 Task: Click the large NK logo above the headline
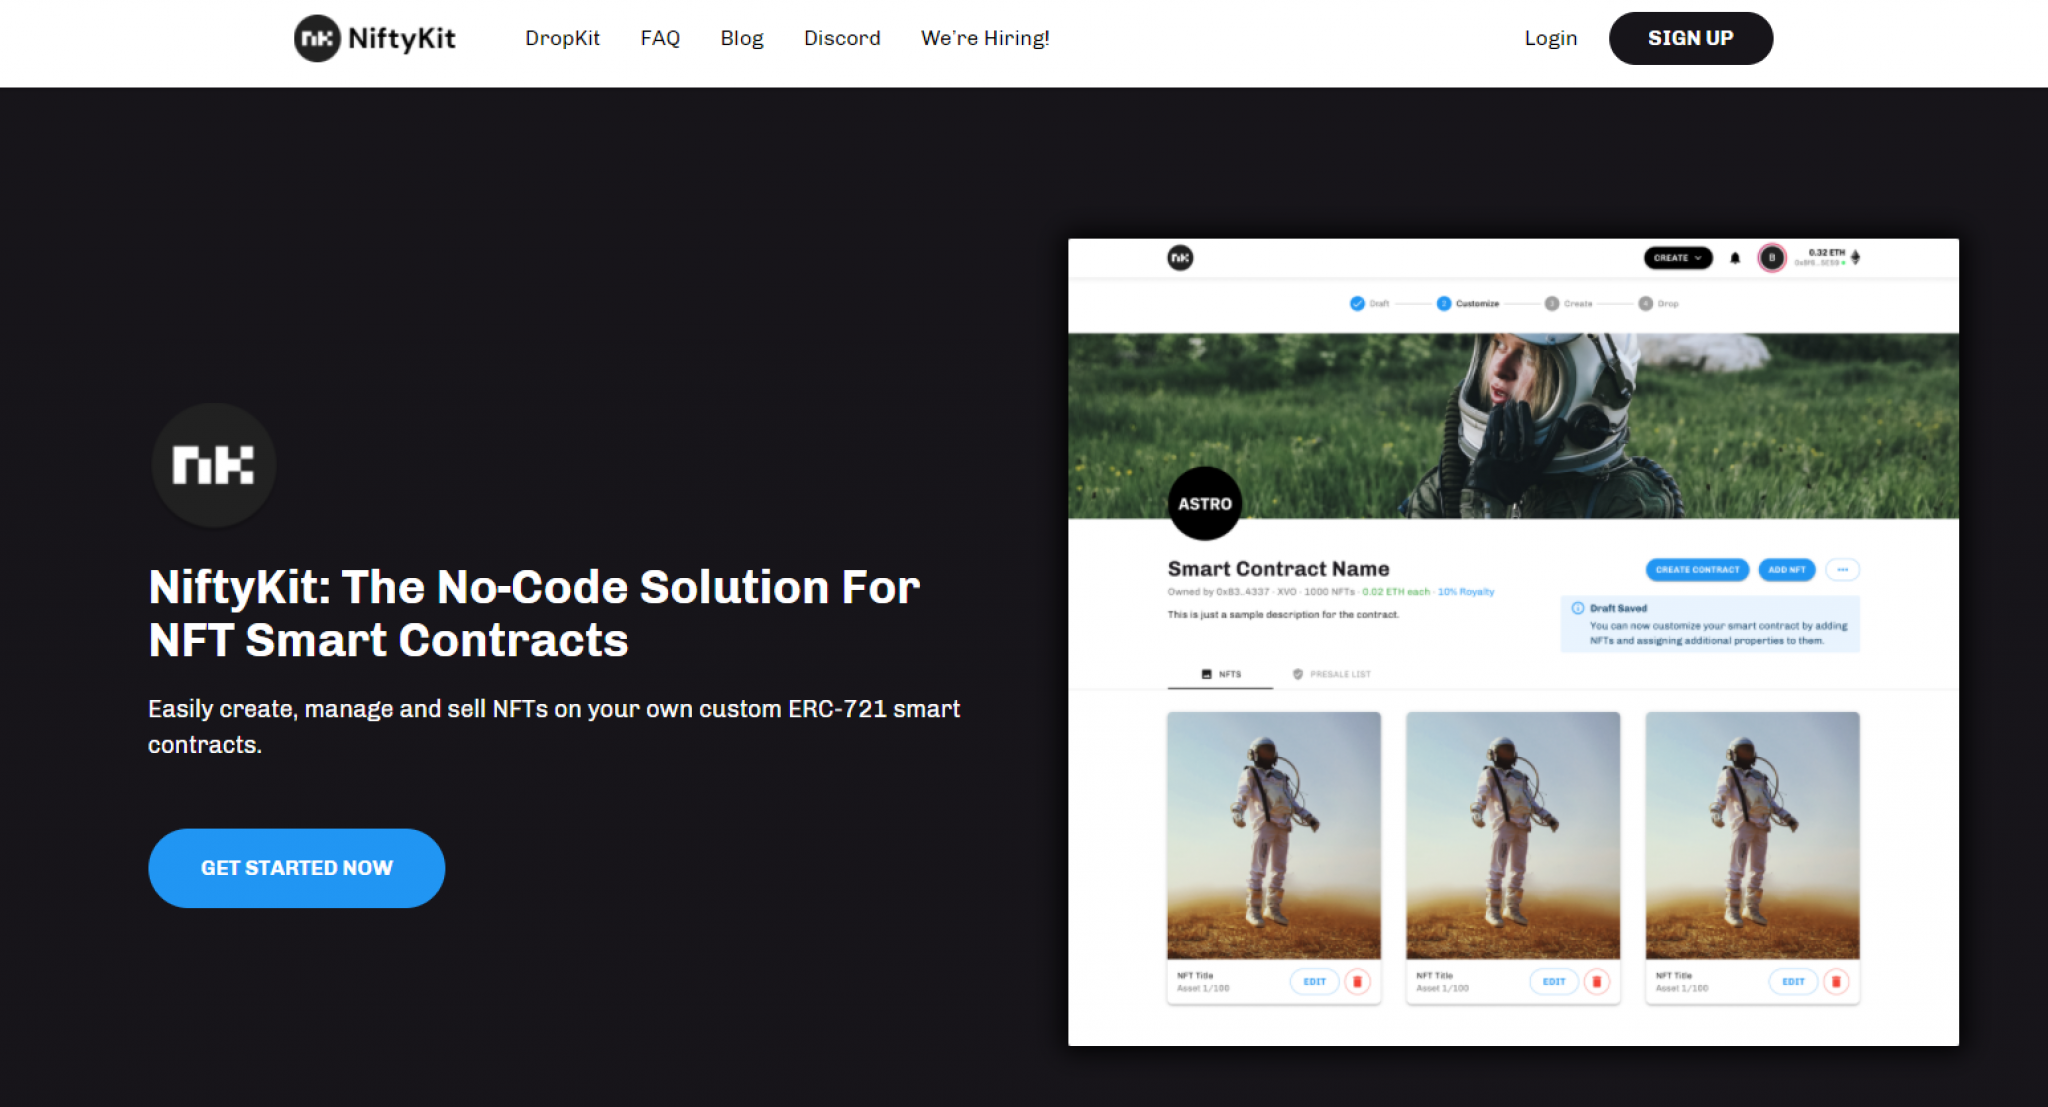tap(213, 465)
